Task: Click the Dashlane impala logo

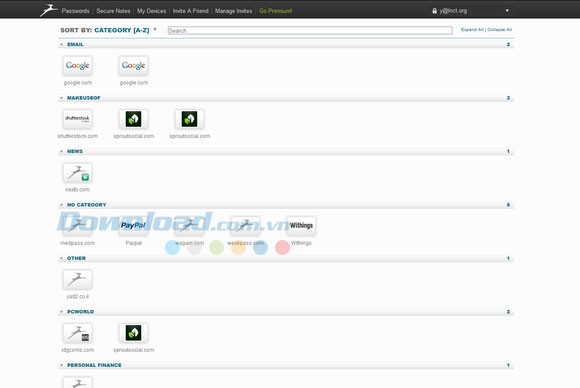Action: [x=48, y=10]
